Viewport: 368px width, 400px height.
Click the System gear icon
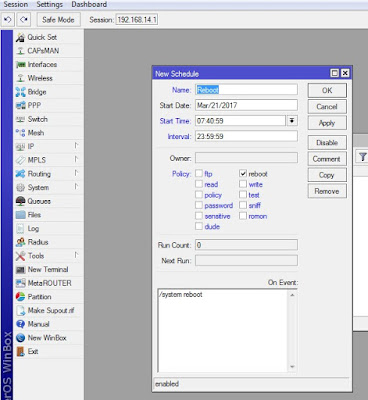[x=20, y=188]
